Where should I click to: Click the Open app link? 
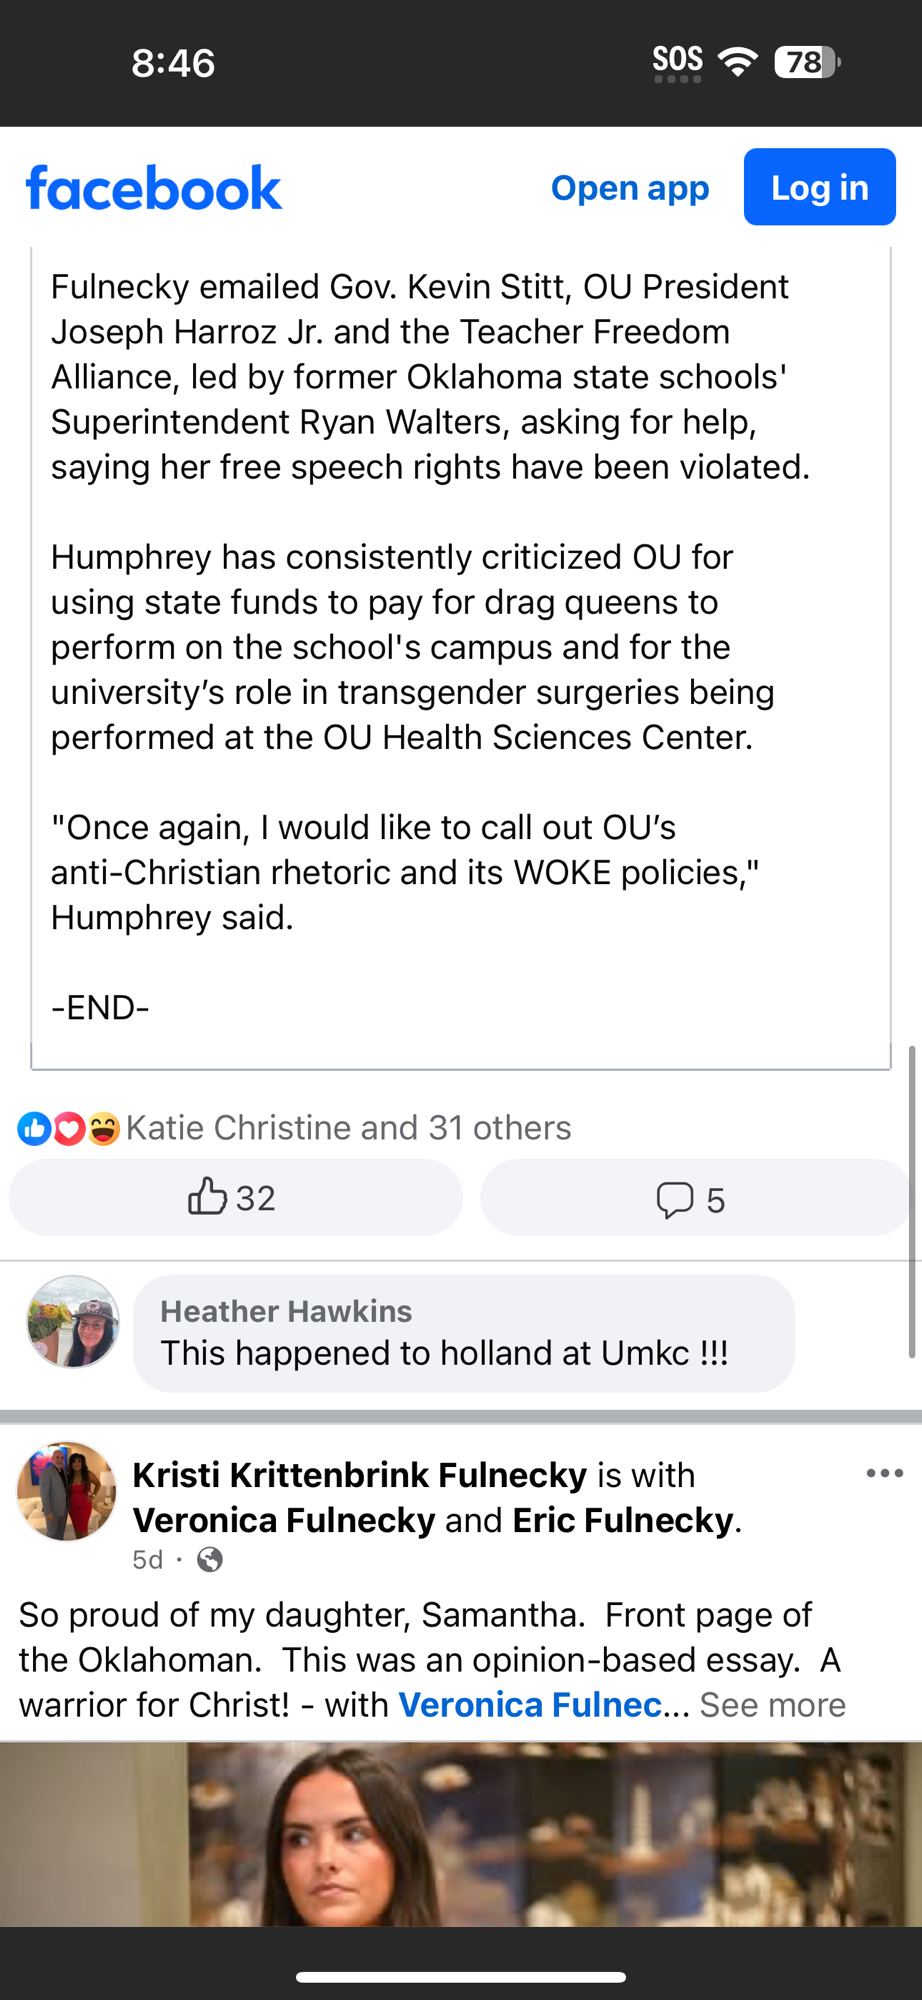click(630, 188)
